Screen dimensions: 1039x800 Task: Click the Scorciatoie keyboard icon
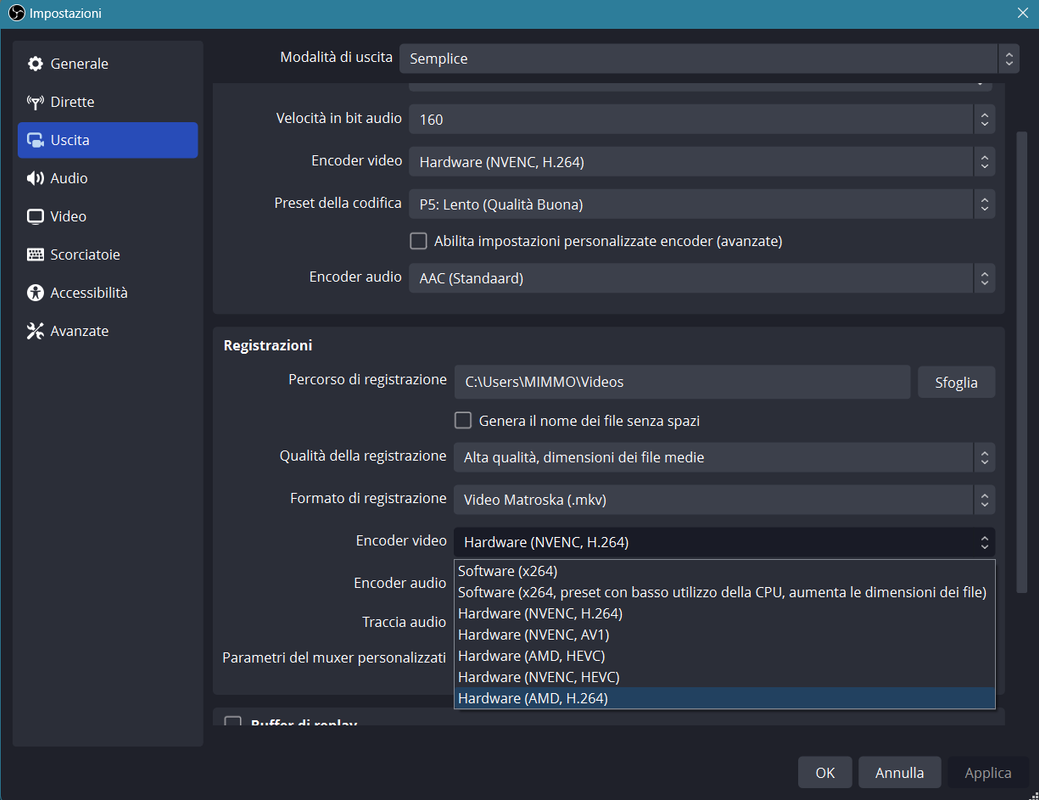coord(35,255)
